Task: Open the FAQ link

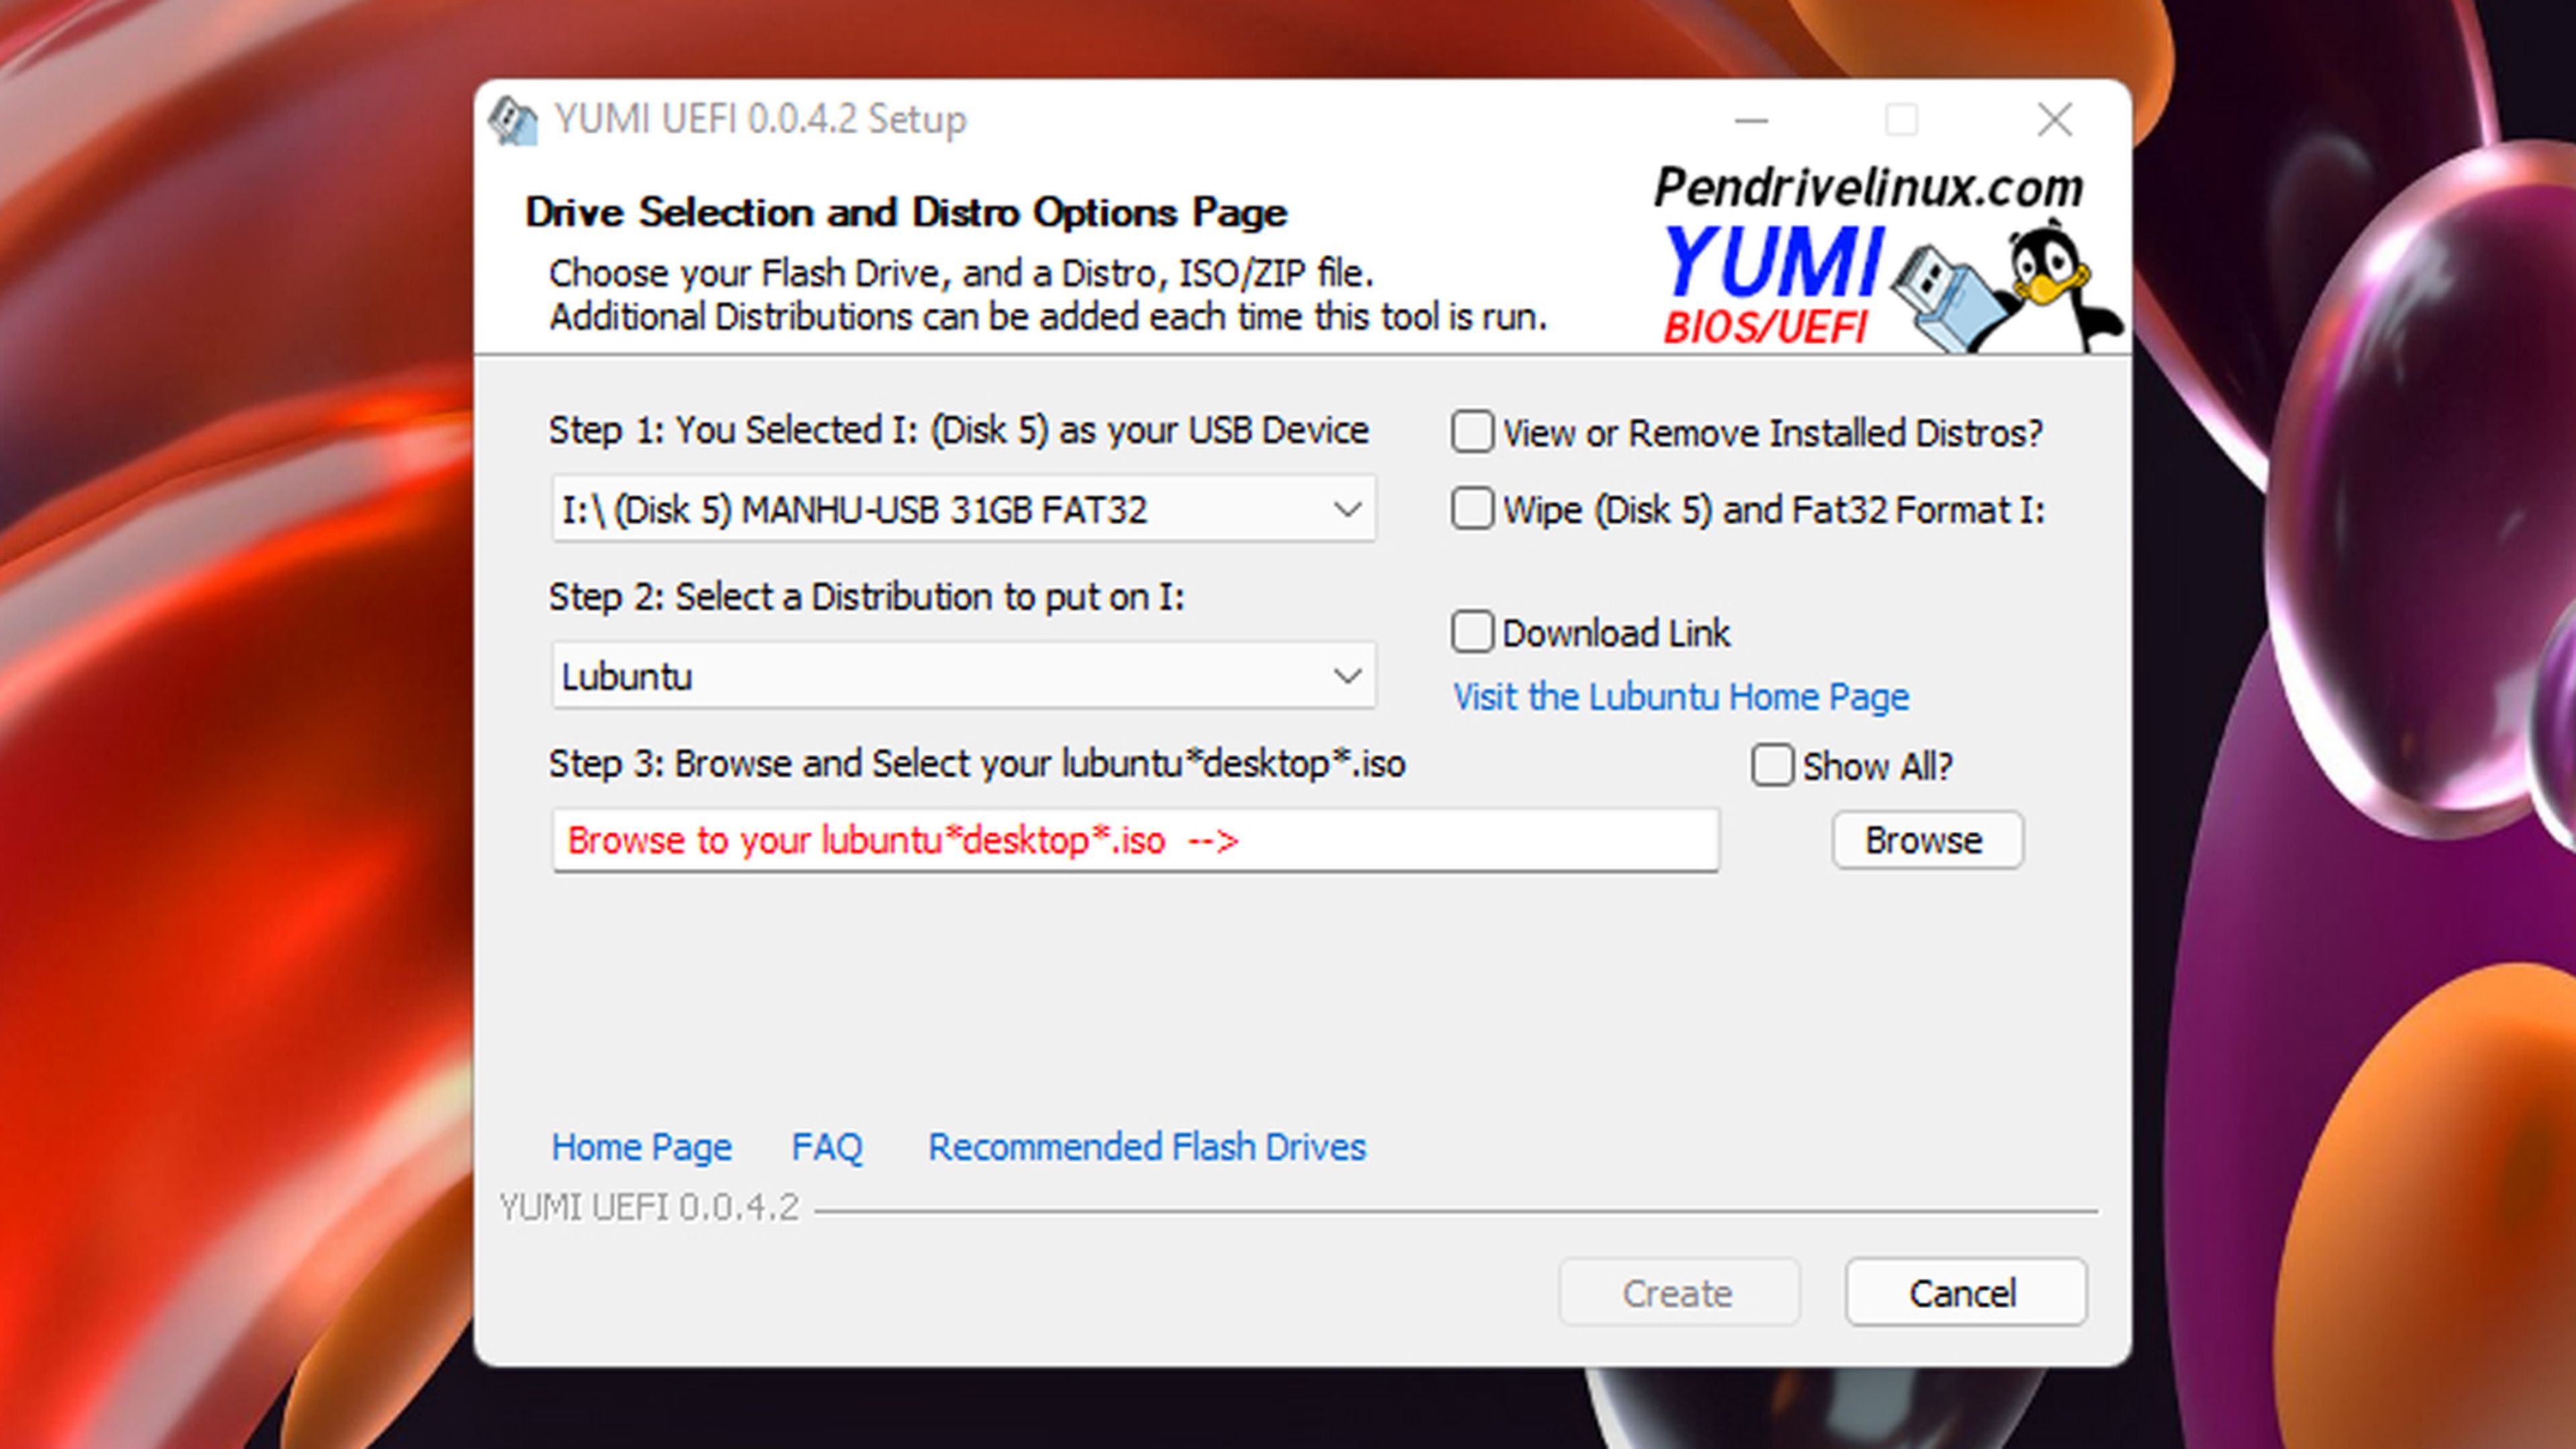Action: tap(827, 1147)
